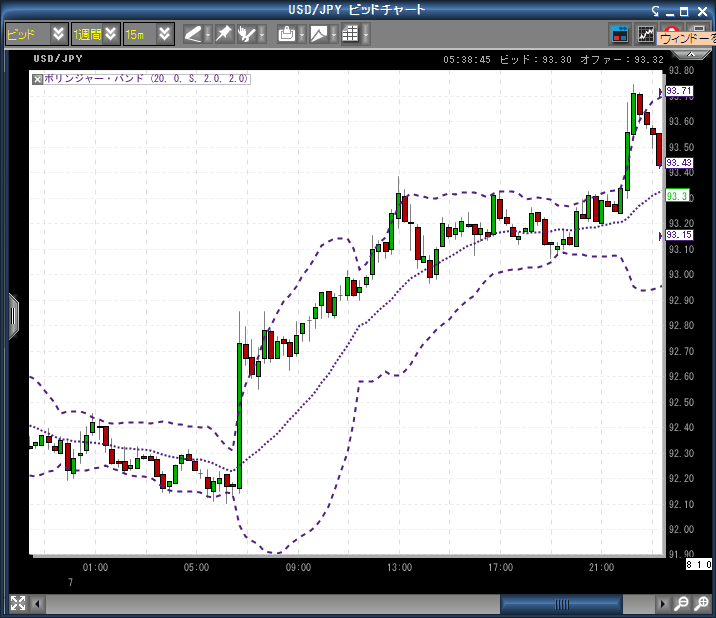Toggle full-screen with the expand arrows icon
716x618 pixels.
(x=18, y=603)
